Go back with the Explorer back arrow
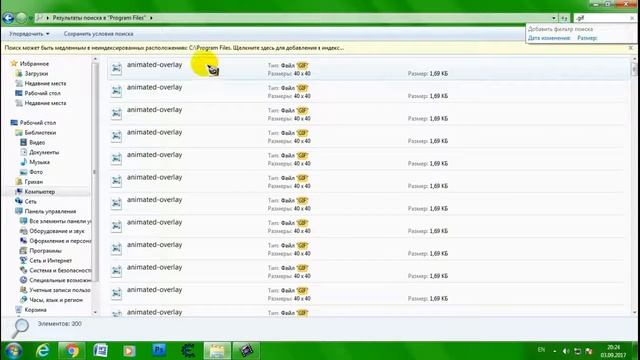 [8, 18]
